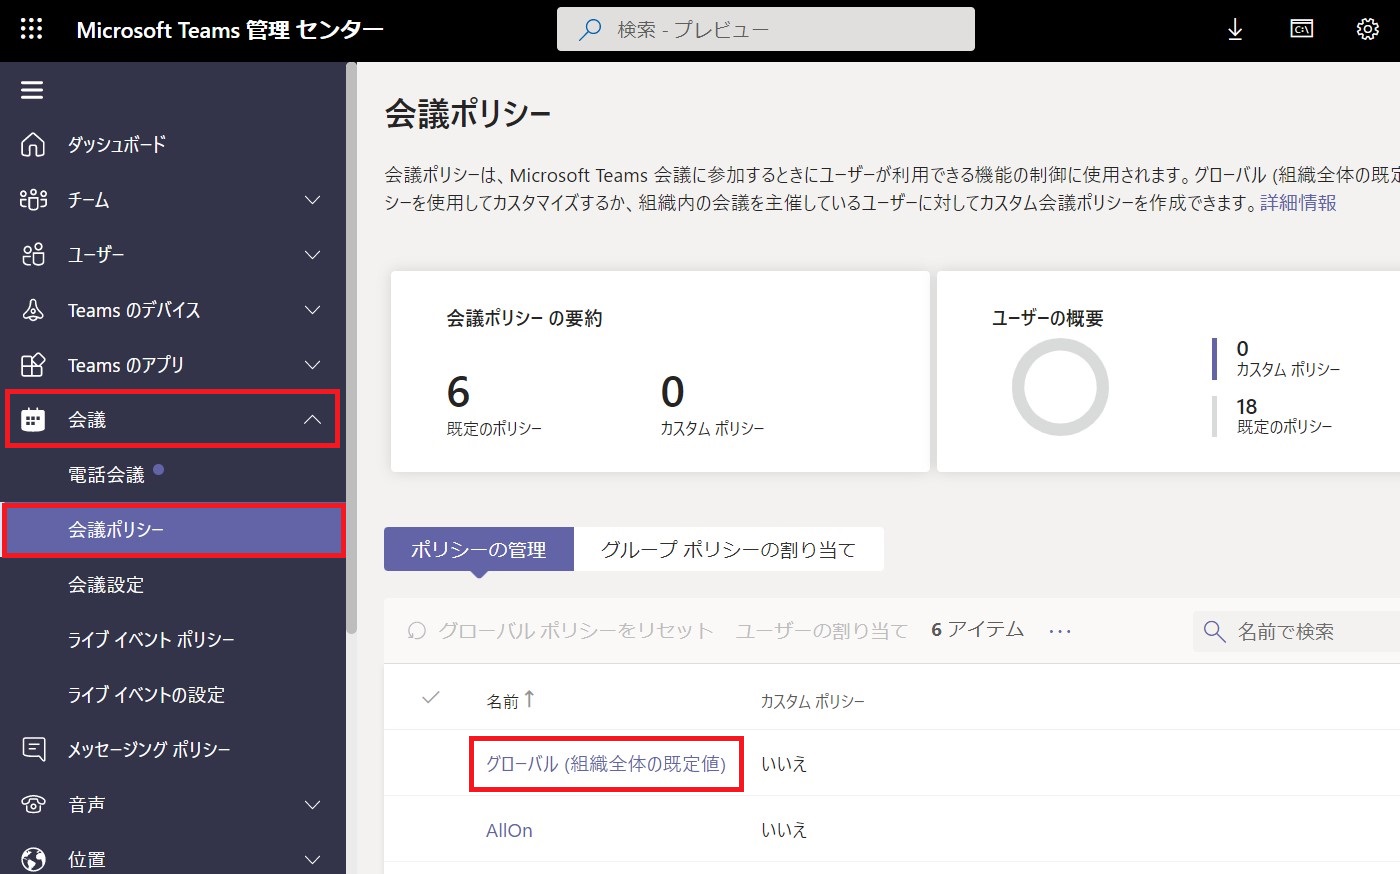Viewport: 1400px width, 874px height.
Task: Click the 検索 - プレビュー search field
Action: (x=766, y=29)
